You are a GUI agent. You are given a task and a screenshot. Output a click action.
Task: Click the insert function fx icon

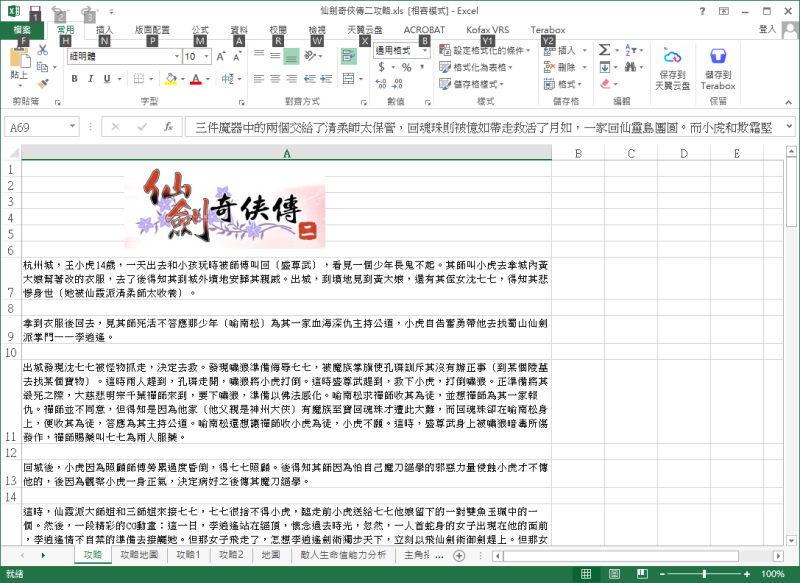coord(168,127)
